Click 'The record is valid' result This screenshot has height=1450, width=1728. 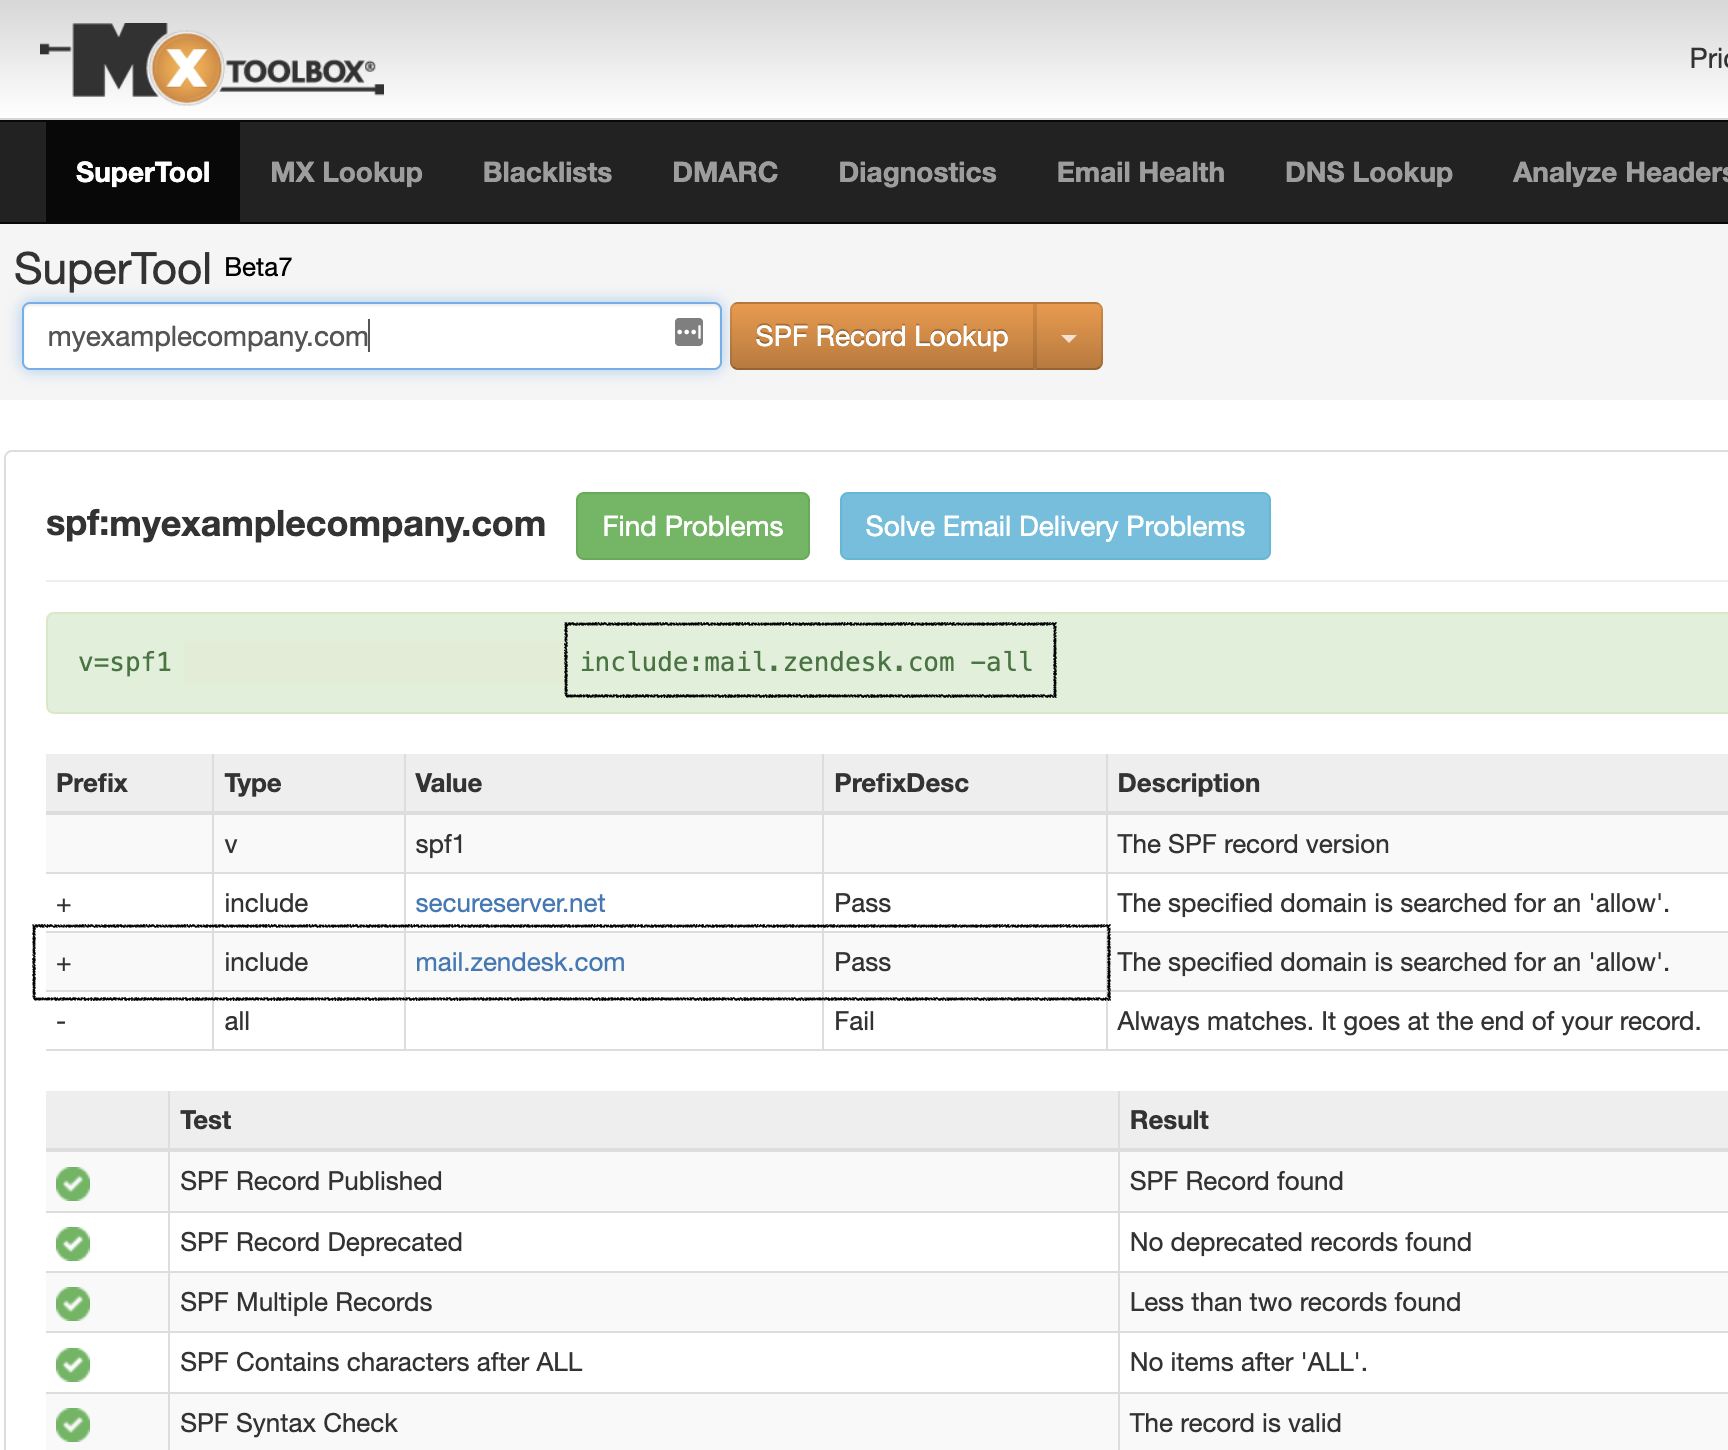click(1235, 1423)
